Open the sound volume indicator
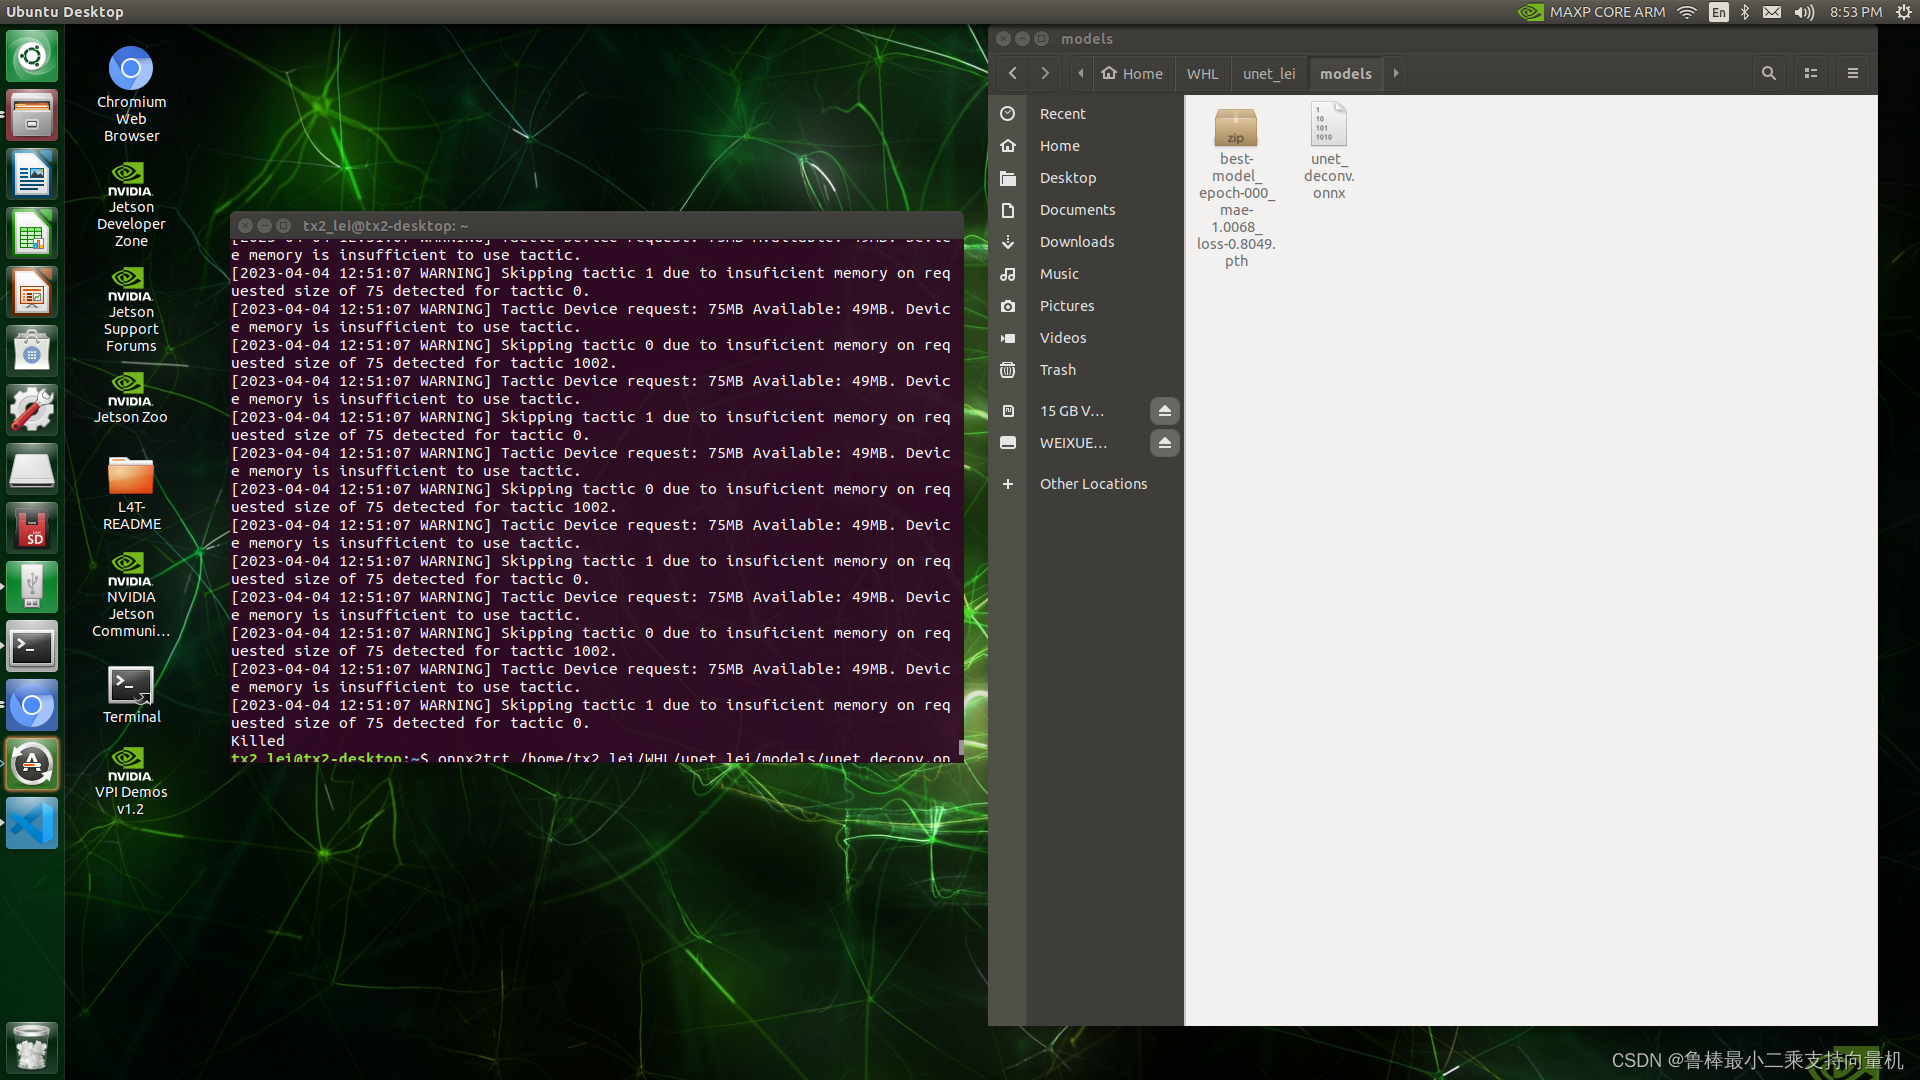1920x1080 pixels. 1804,12
